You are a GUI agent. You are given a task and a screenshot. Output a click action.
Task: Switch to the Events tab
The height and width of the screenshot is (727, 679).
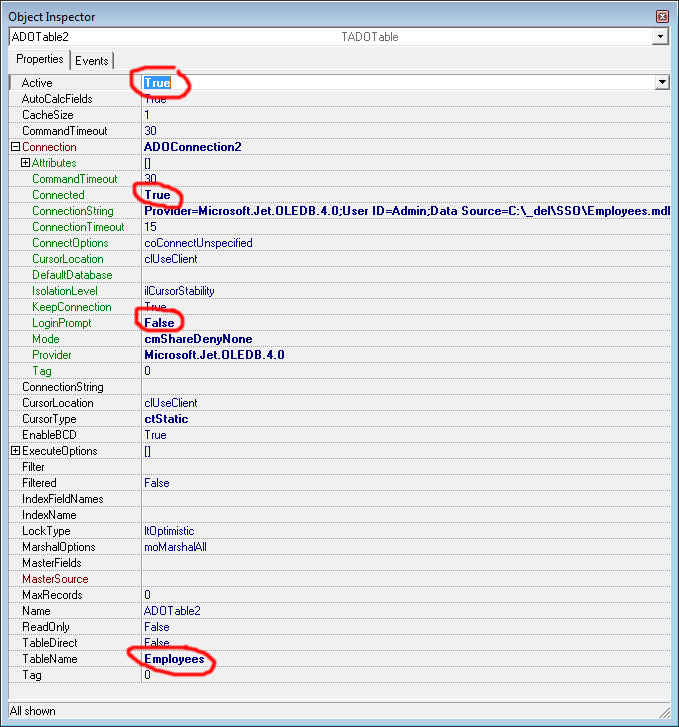click(x=92, y=60)
